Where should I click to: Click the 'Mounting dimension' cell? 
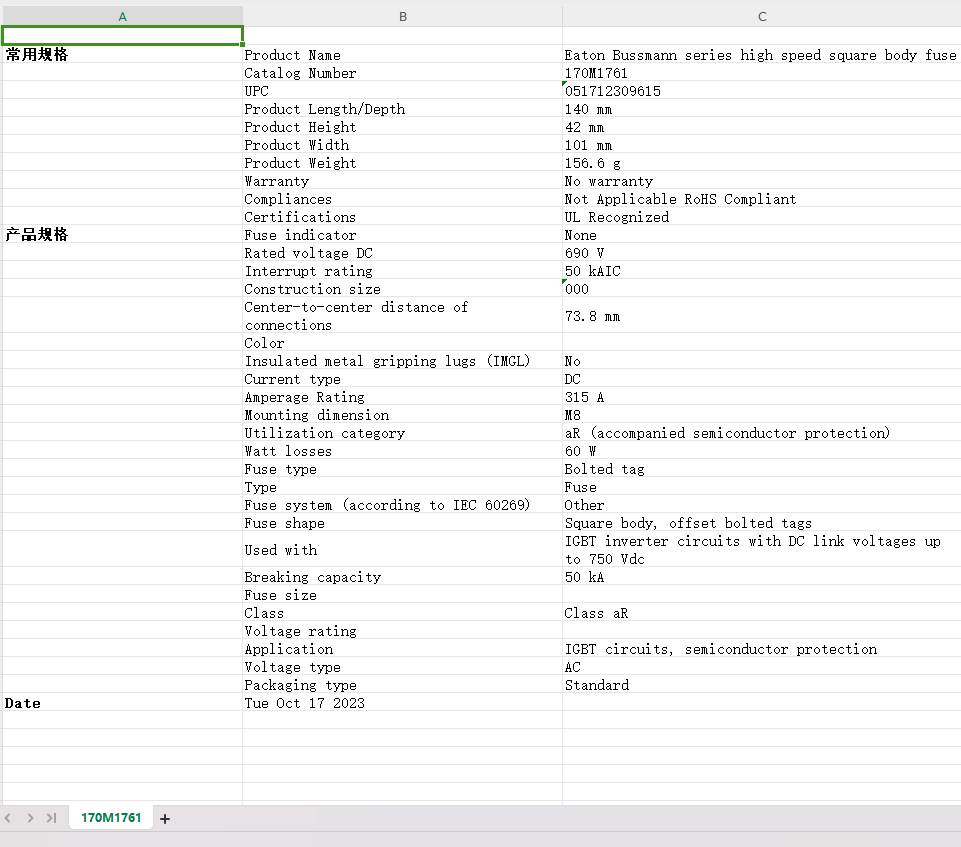pyautogui.click(x=403, y=415)
